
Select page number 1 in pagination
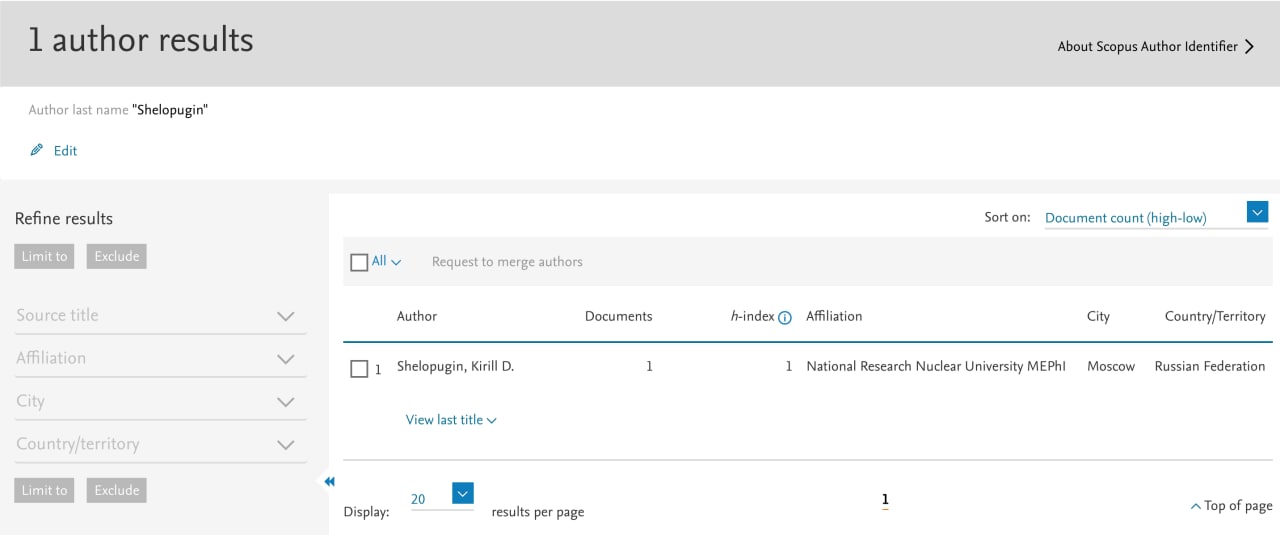[885, 500]
